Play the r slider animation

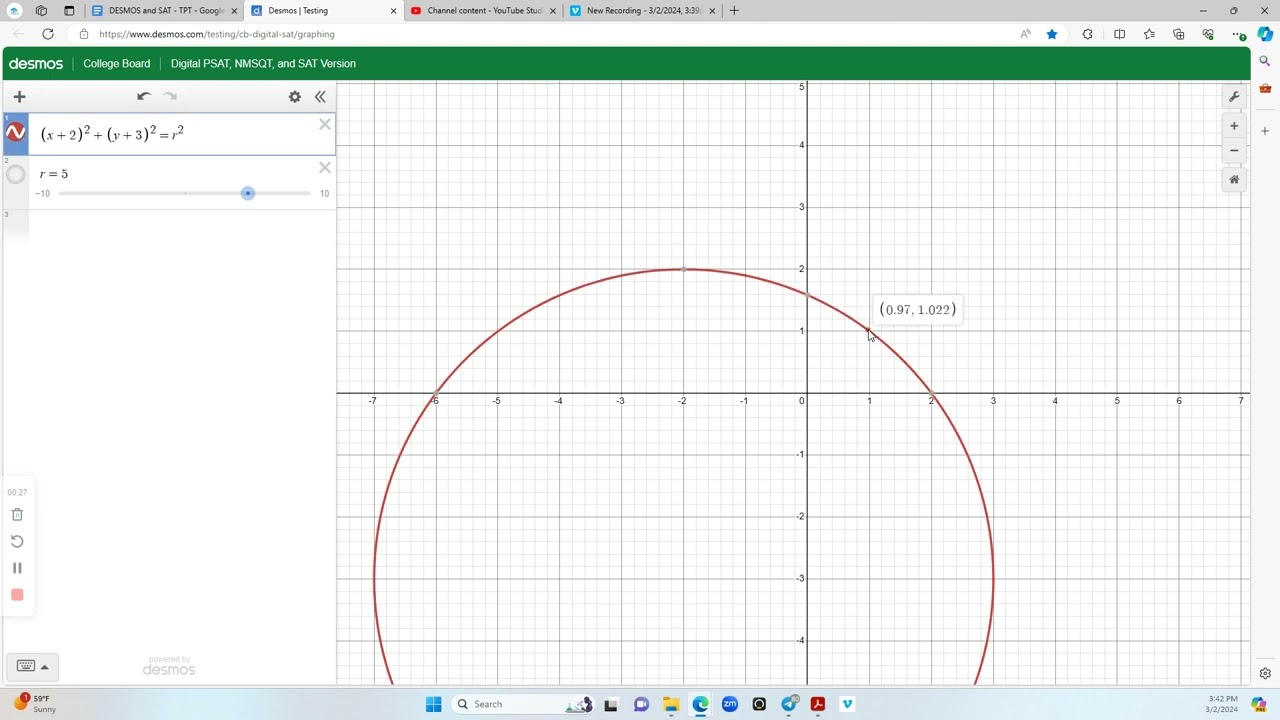(15, 175)
